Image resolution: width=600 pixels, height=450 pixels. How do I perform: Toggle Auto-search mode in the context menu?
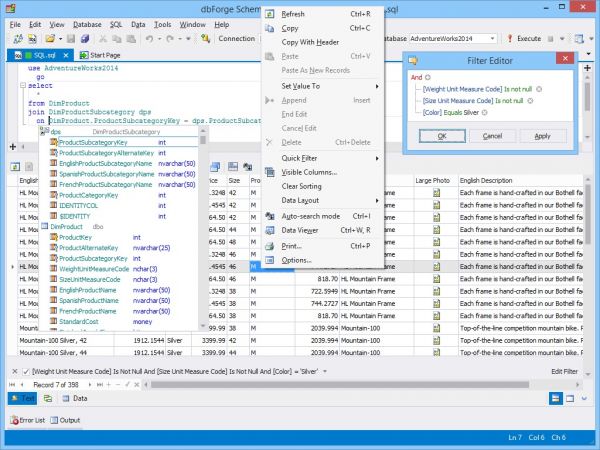310,216
